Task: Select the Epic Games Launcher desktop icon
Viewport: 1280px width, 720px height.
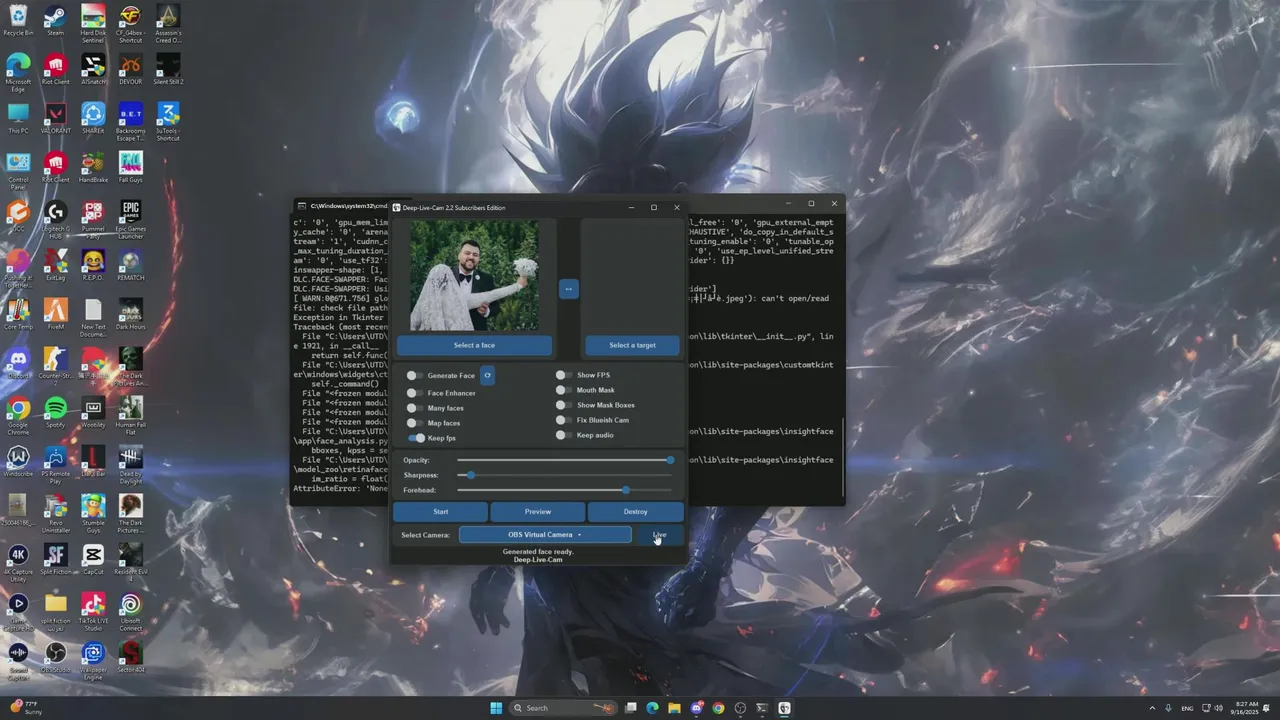Action: (x=130, y=219)
